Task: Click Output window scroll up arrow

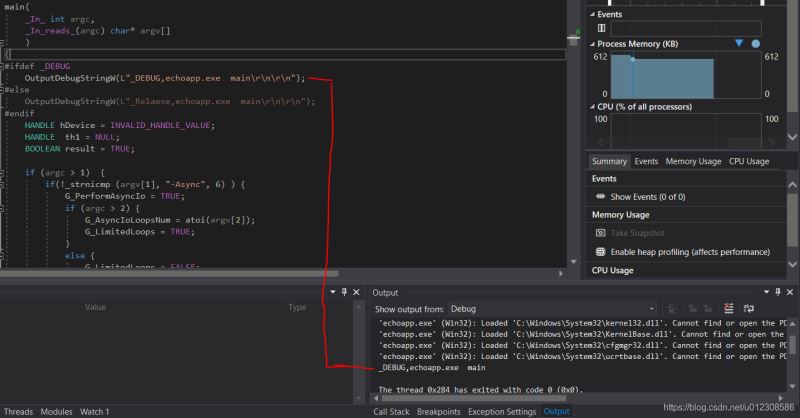Action: coord(792,324)
